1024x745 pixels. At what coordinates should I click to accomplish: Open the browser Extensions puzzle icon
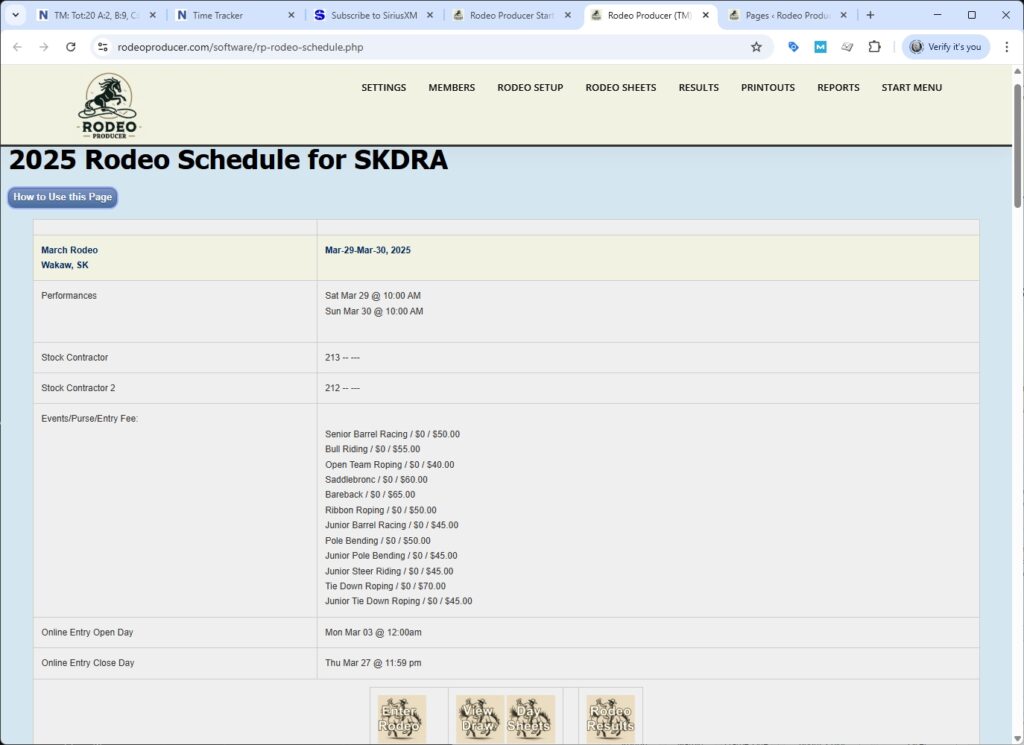tap(871, 46)
